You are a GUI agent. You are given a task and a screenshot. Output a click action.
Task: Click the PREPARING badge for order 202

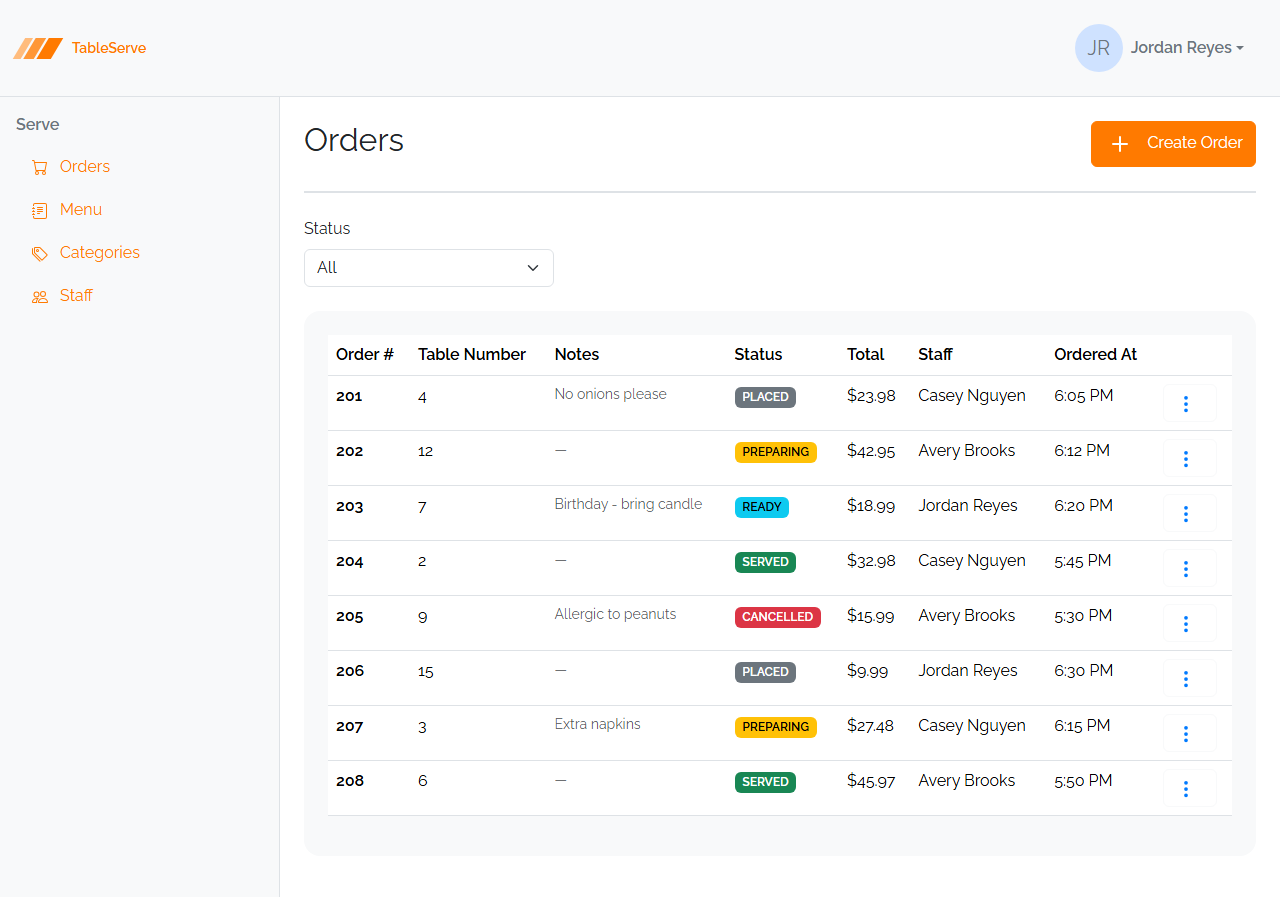(x=776, y=452)
